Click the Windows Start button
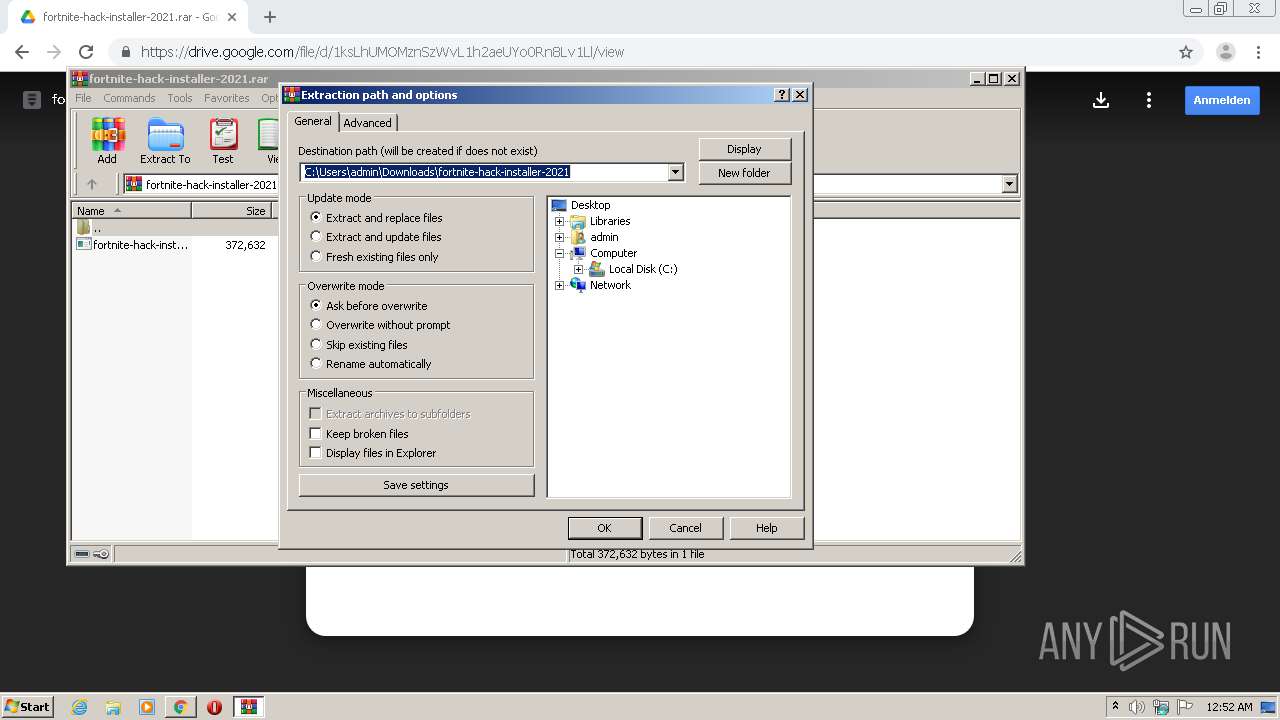The height and width of the screenshot is (720, 1280). click(28, 707)
